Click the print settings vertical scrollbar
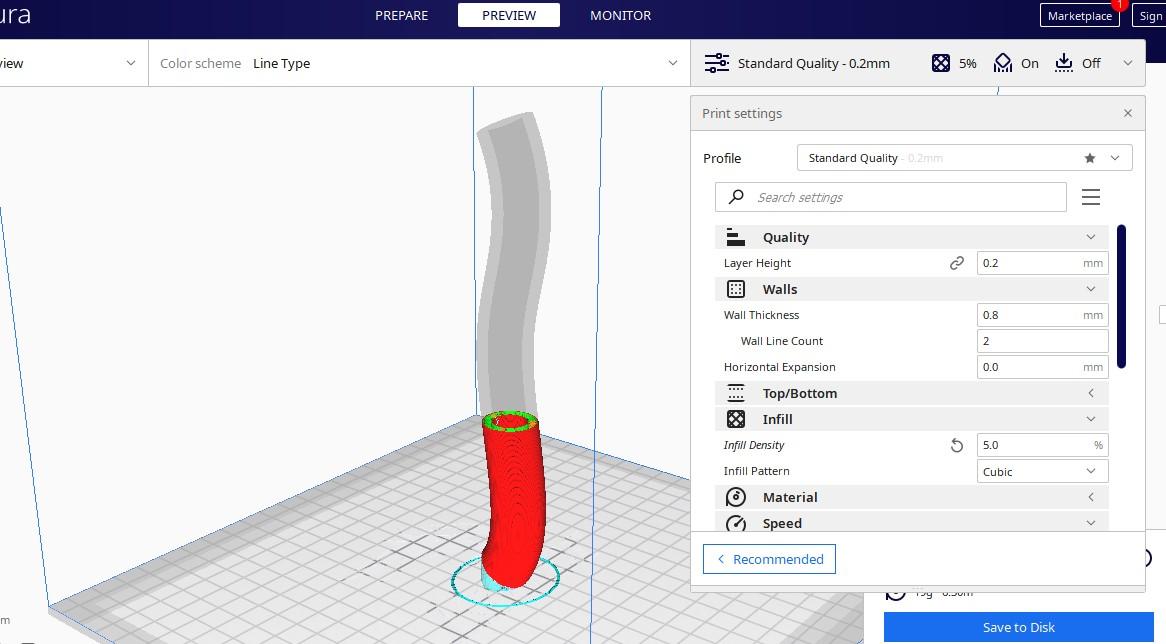Image resolution: width=1166 pixels, height=644 pixels. click(1121, 296)
